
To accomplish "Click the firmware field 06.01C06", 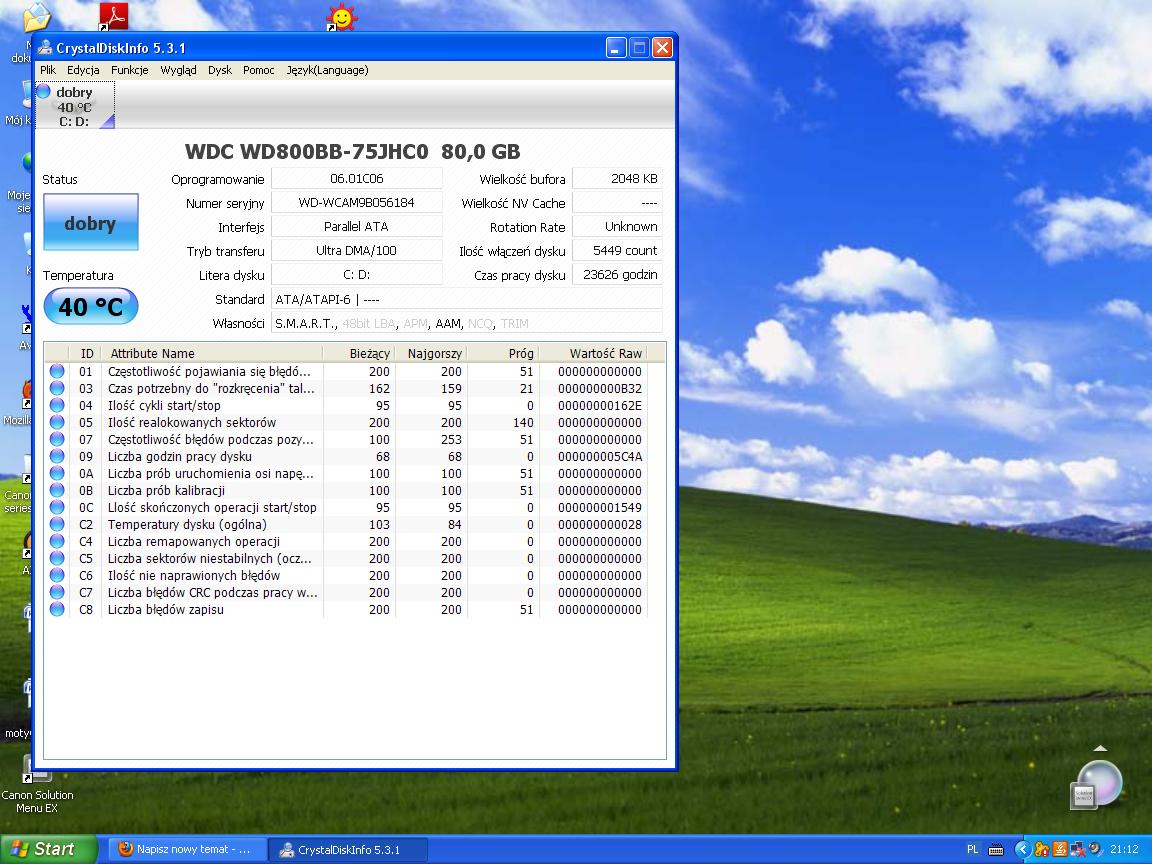I will 356,179.
